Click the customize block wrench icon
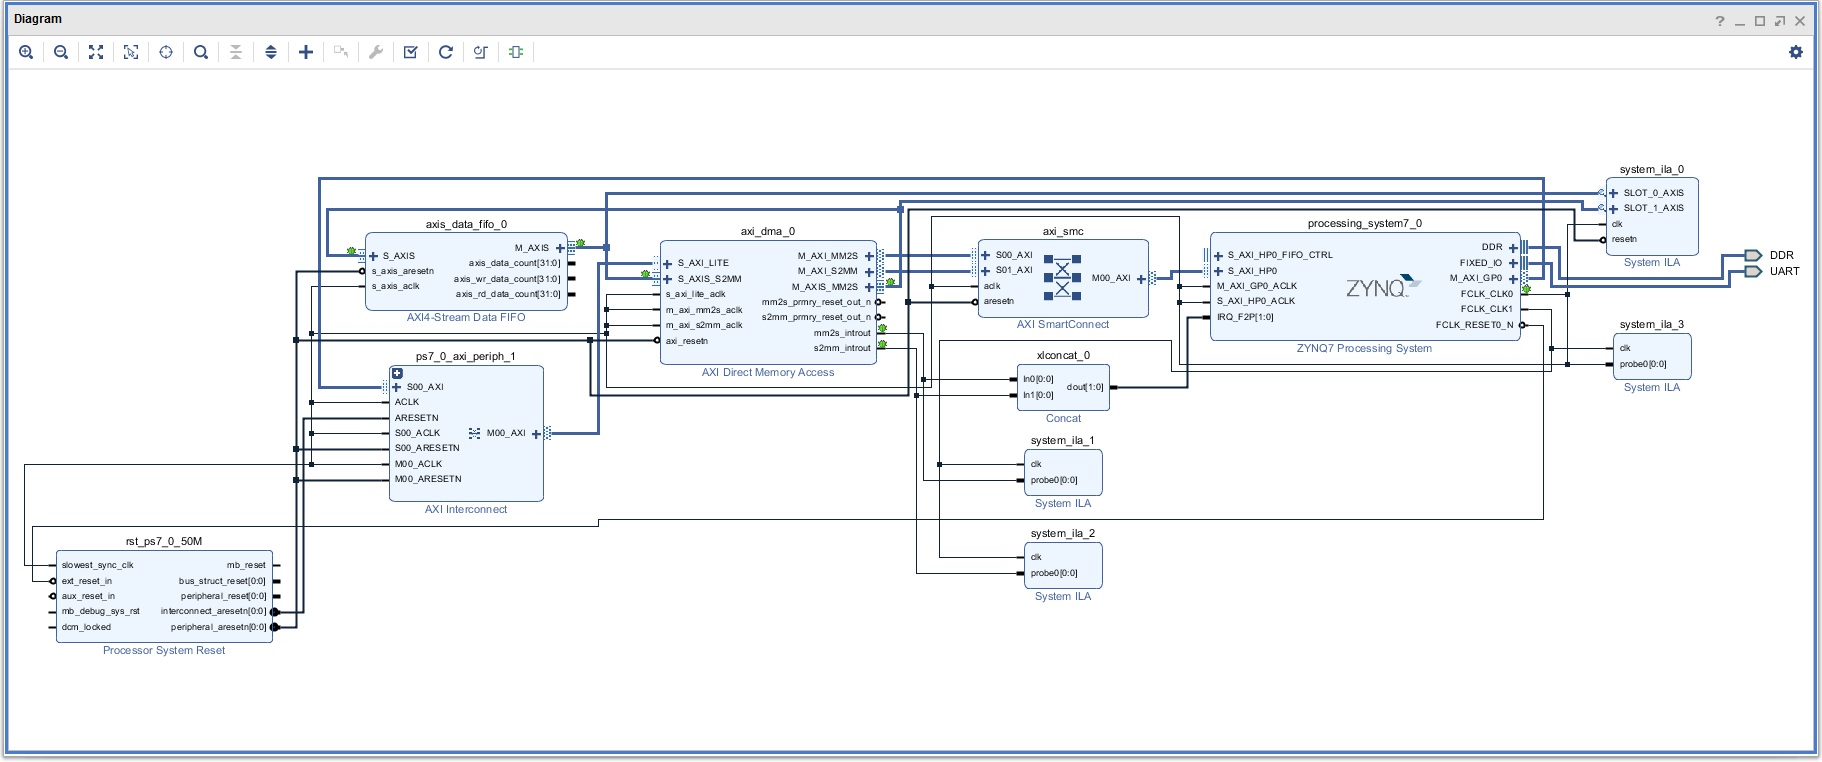Screen dimensions: 1822x762 pyautogui.click(x=376, y=52)
